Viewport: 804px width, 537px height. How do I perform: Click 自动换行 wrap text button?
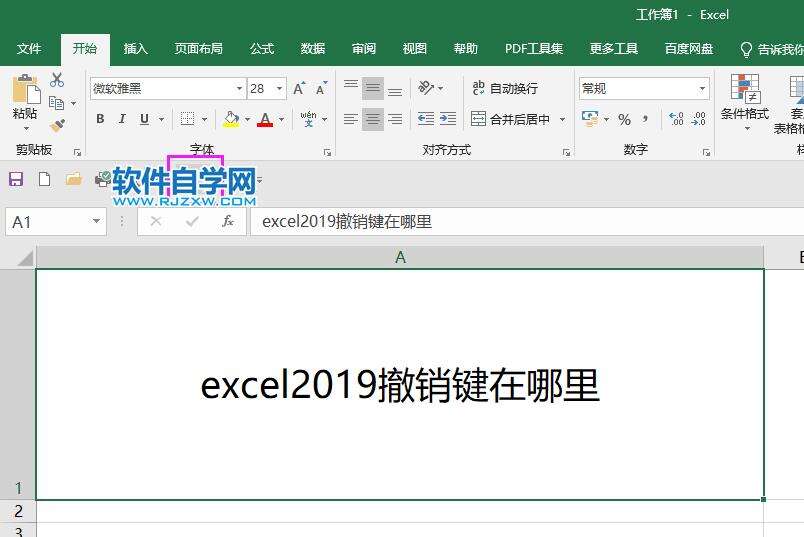(x=505, y=88)
